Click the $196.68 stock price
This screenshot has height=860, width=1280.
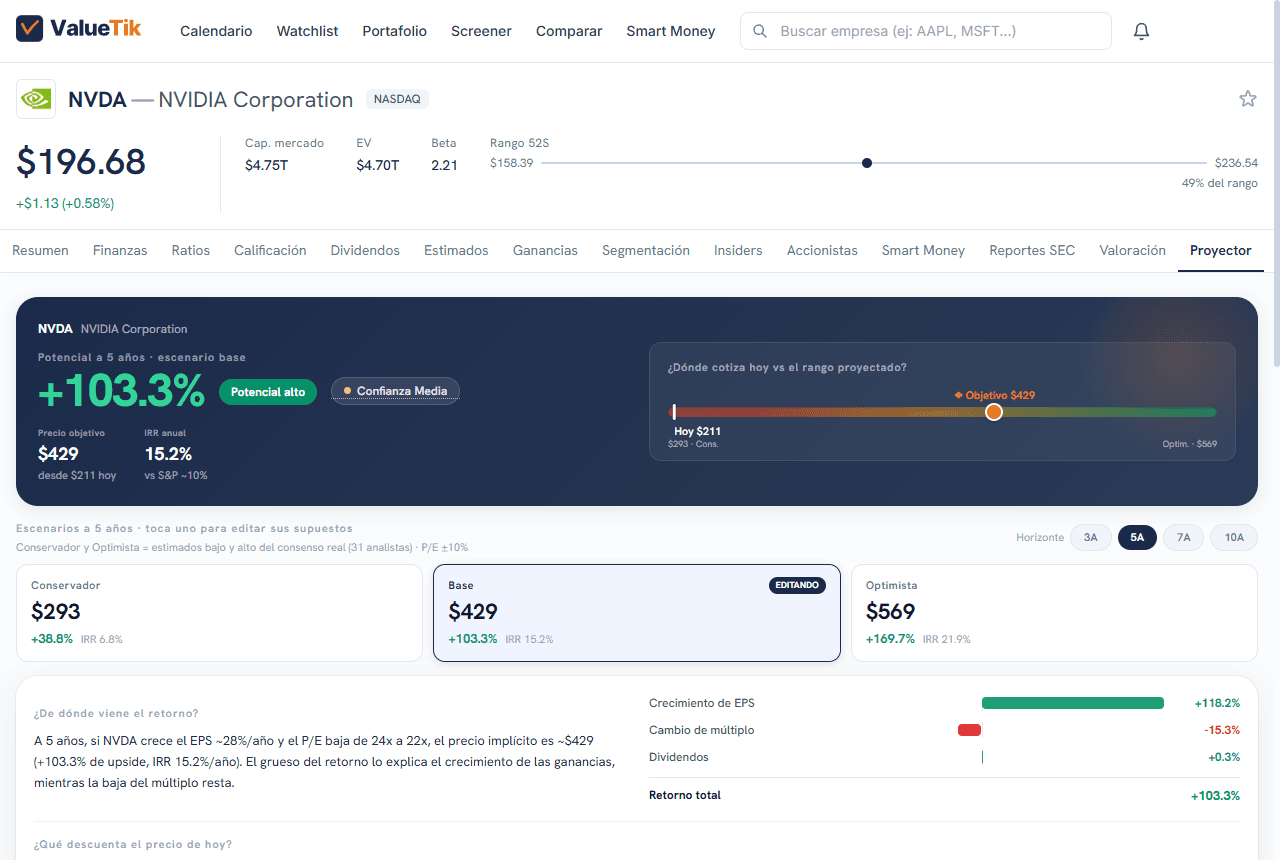pos(81,161)
